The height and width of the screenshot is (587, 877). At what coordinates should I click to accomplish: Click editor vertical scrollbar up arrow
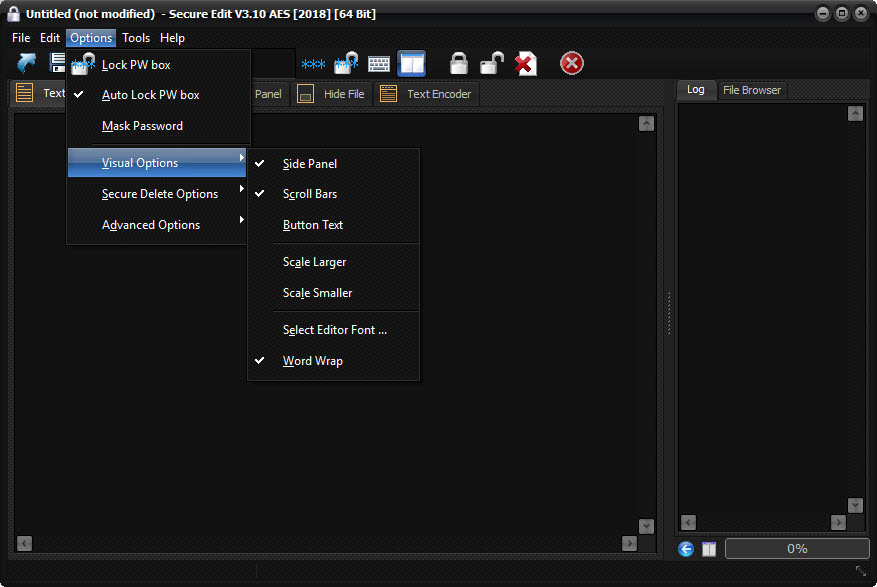pos(646,124)
